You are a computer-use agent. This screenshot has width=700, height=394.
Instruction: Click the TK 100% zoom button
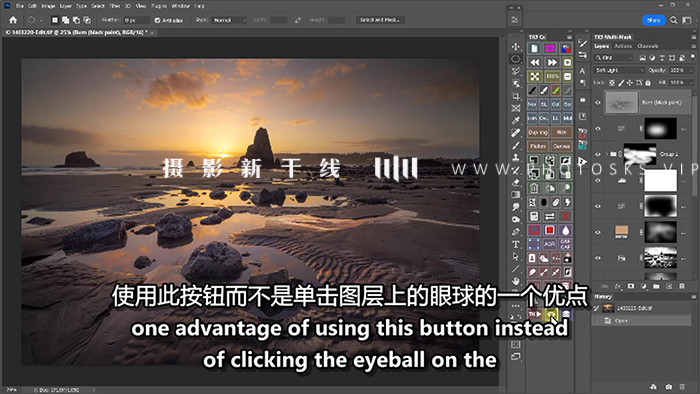tap(552, 76)
